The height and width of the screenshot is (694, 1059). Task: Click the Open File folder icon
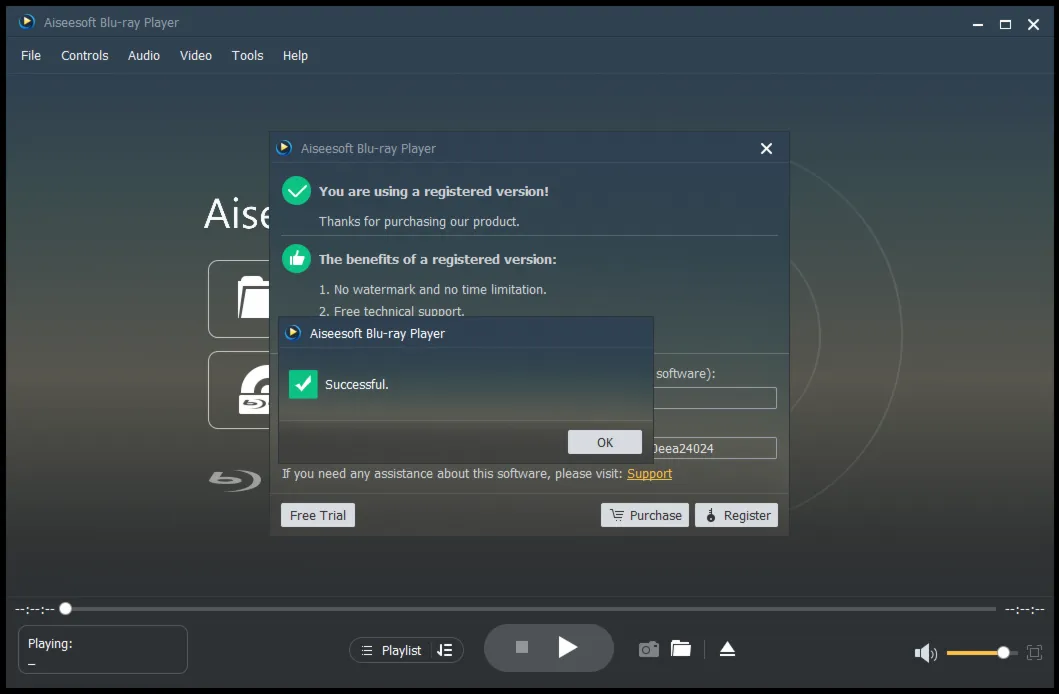(x=253, y=298)
